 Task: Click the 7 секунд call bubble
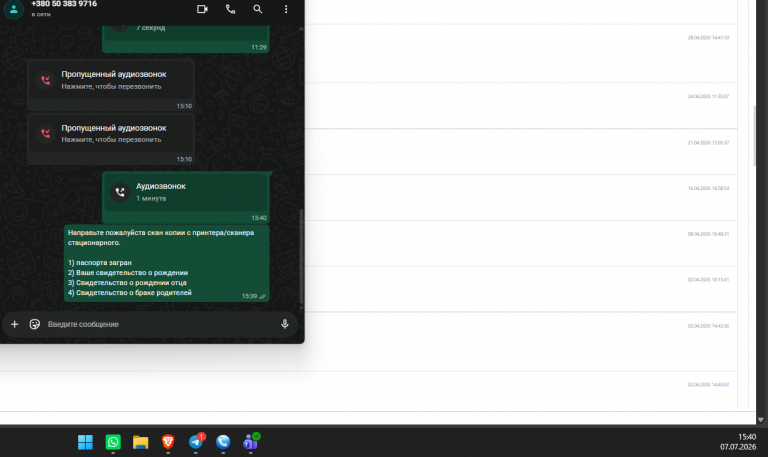click(186, 38)
